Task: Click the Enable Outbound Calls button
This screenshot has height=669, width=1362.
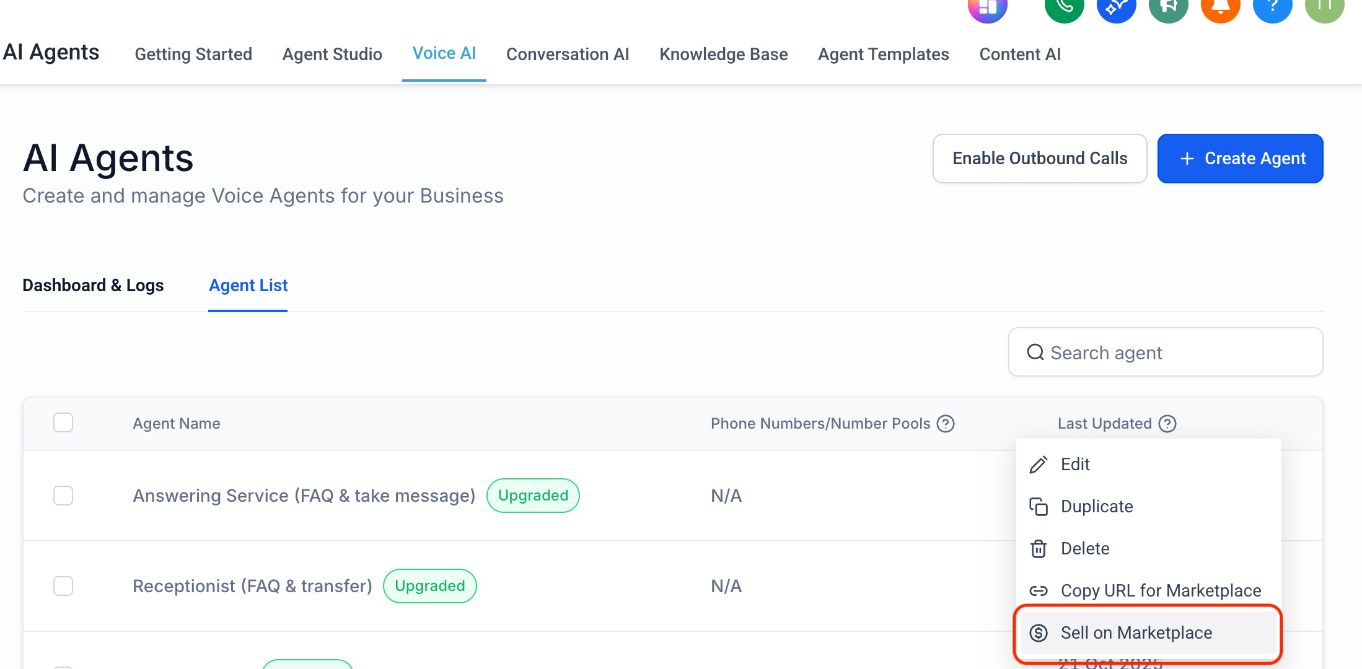Action: click(1040, 159)
